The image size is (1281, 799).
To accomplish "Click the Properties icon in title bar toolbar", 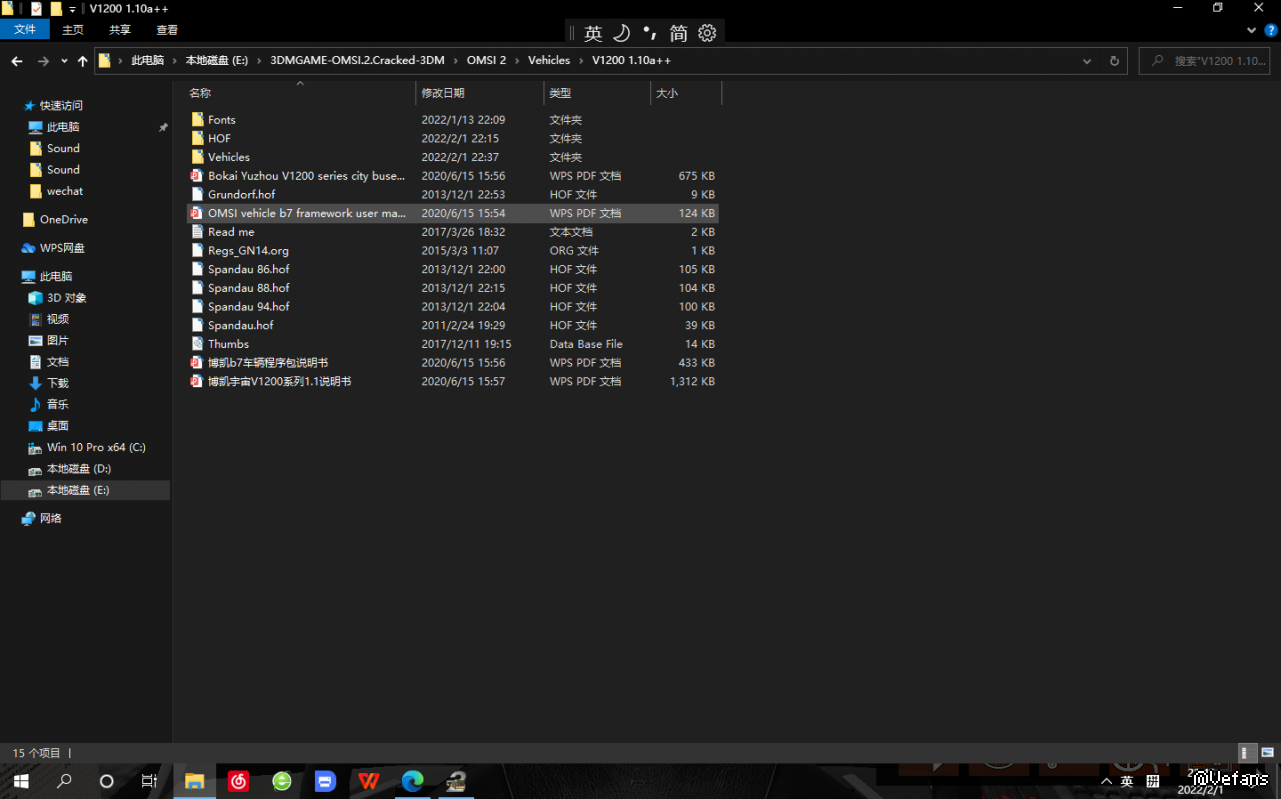I will click(37, 8).
